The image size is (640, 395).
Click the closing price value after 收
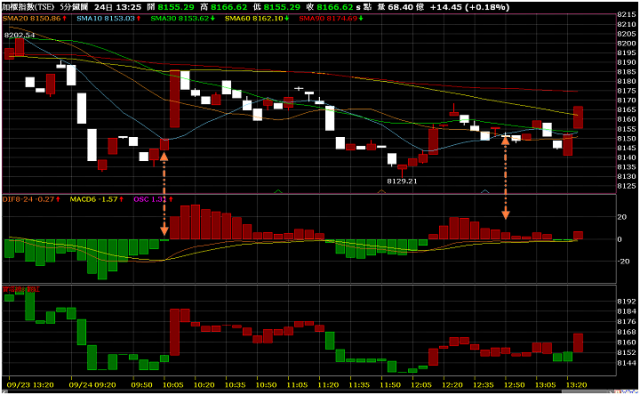coord(335,7)
